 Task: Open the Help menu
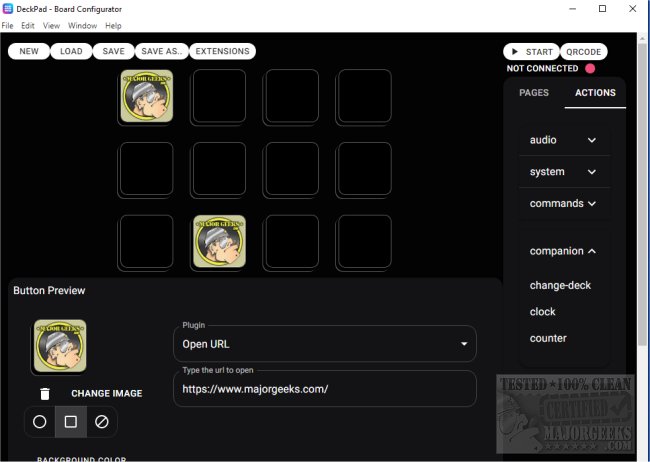pyautogui.click(x=113, y=26)
